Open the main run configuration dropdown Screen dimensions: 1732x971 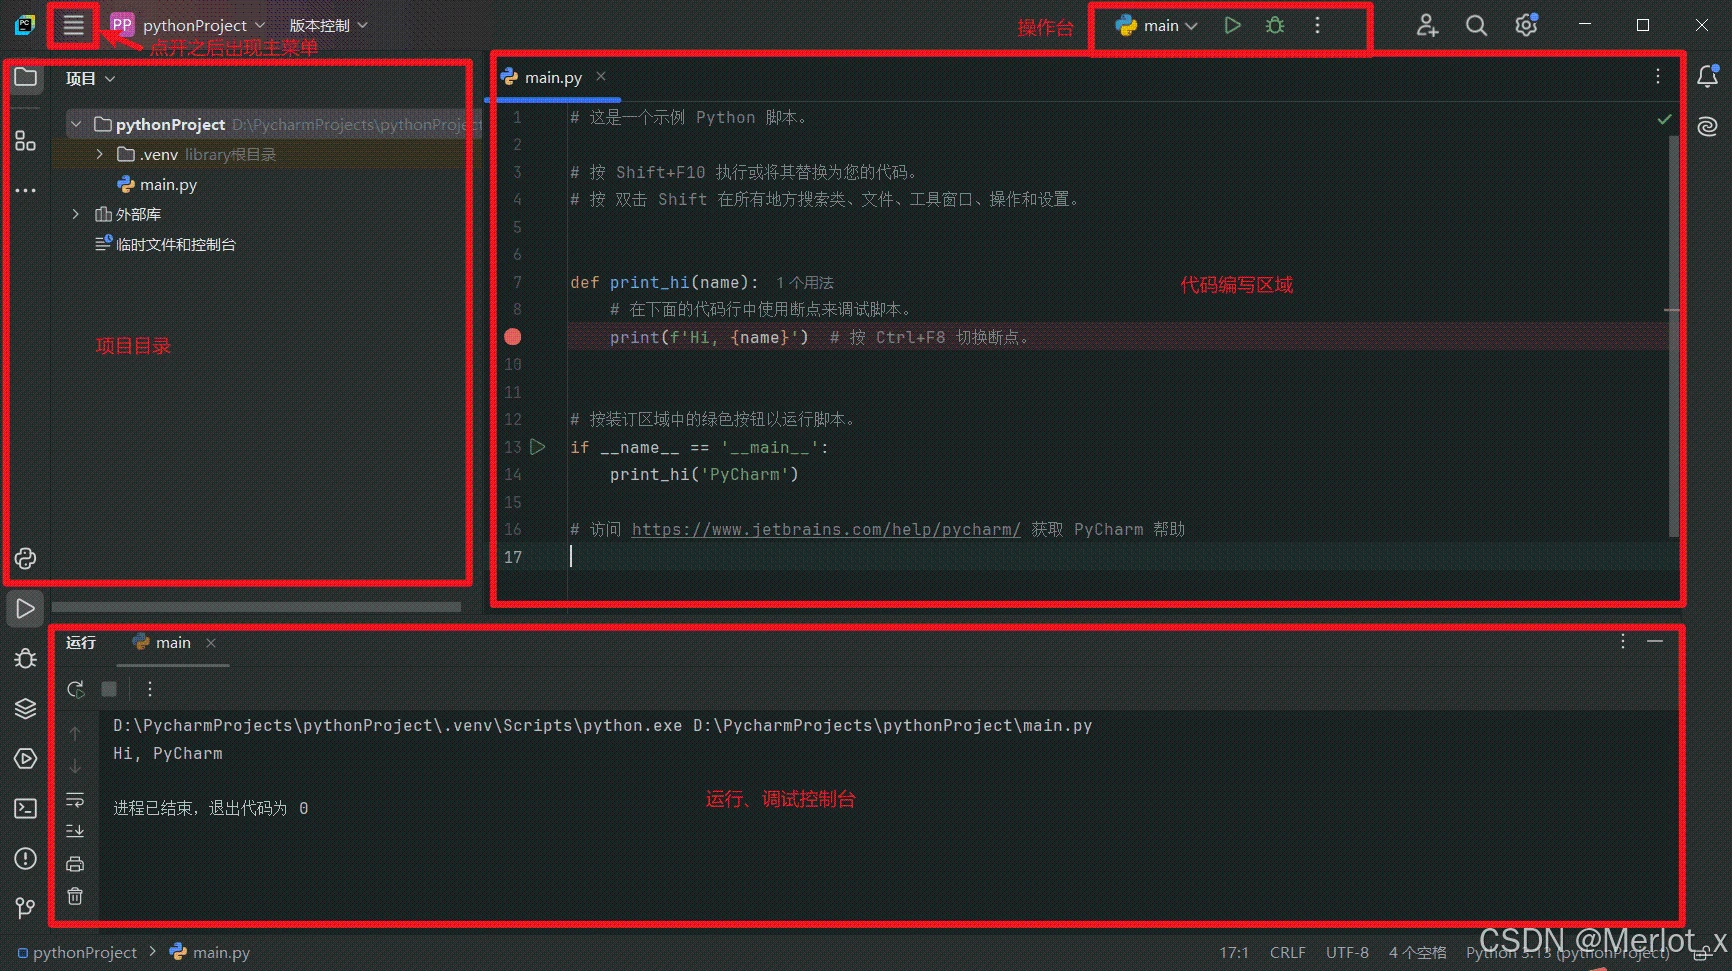(x=1157, y=26)
